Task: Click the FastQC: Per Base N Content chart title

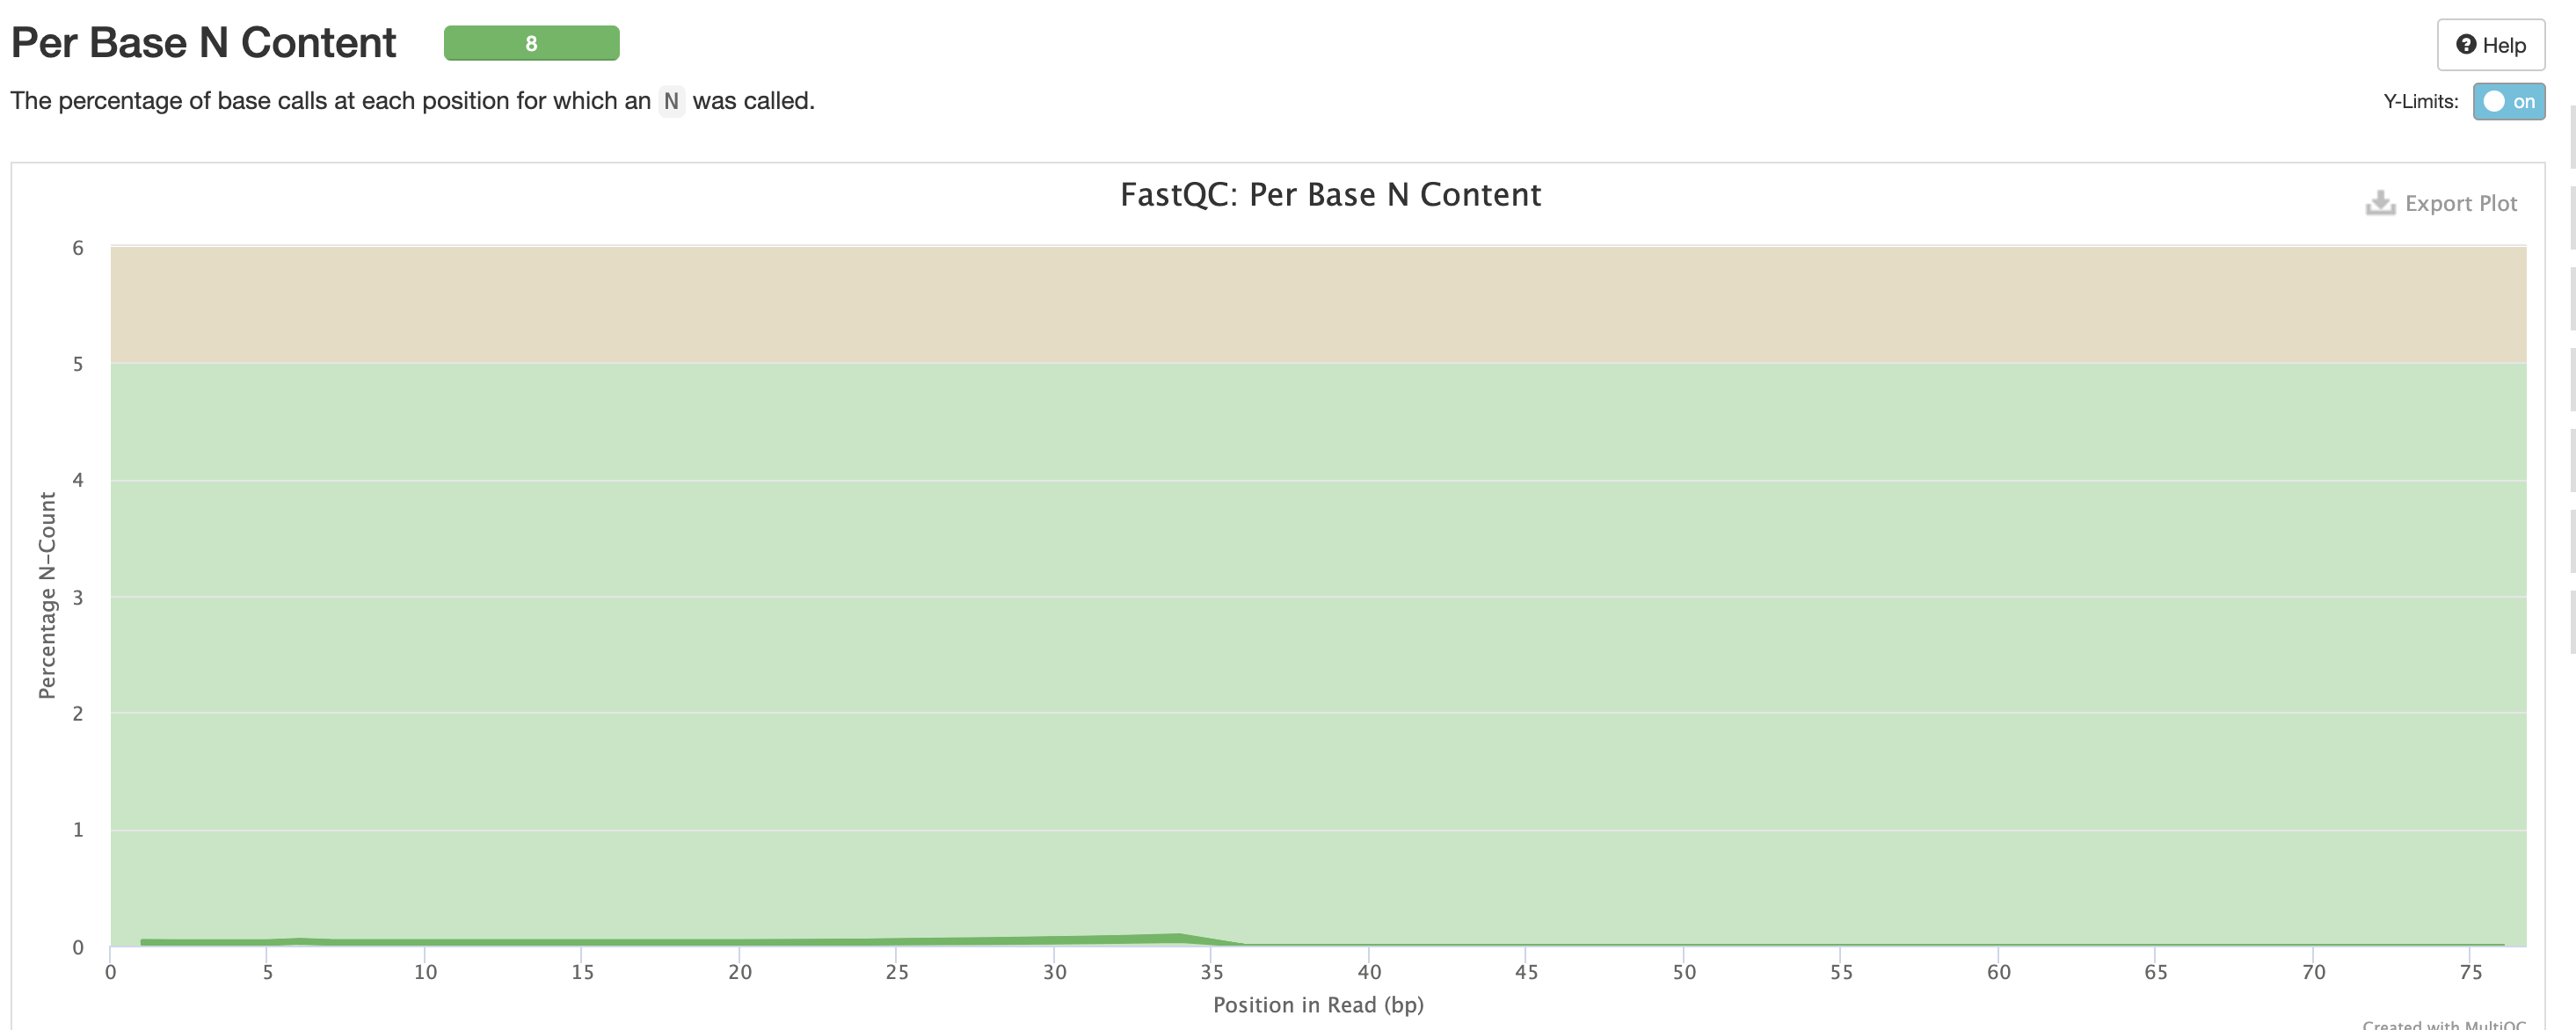Action: tap(1330, 195)
